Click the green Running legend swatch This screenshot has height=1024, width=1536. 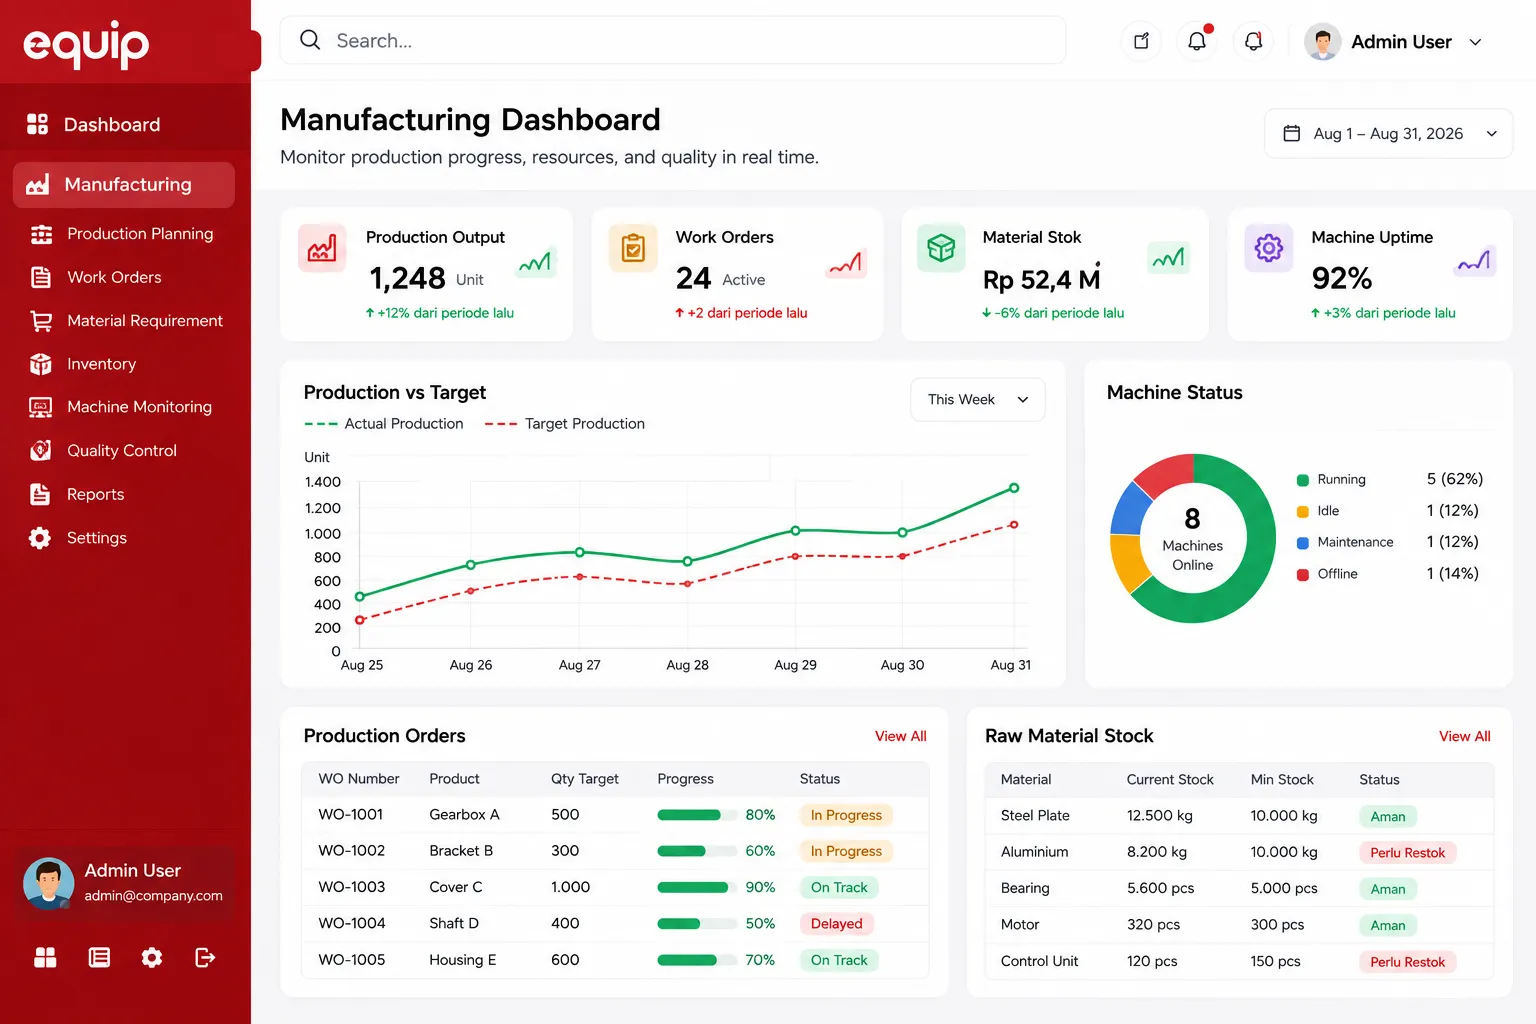coord(1303,480)
